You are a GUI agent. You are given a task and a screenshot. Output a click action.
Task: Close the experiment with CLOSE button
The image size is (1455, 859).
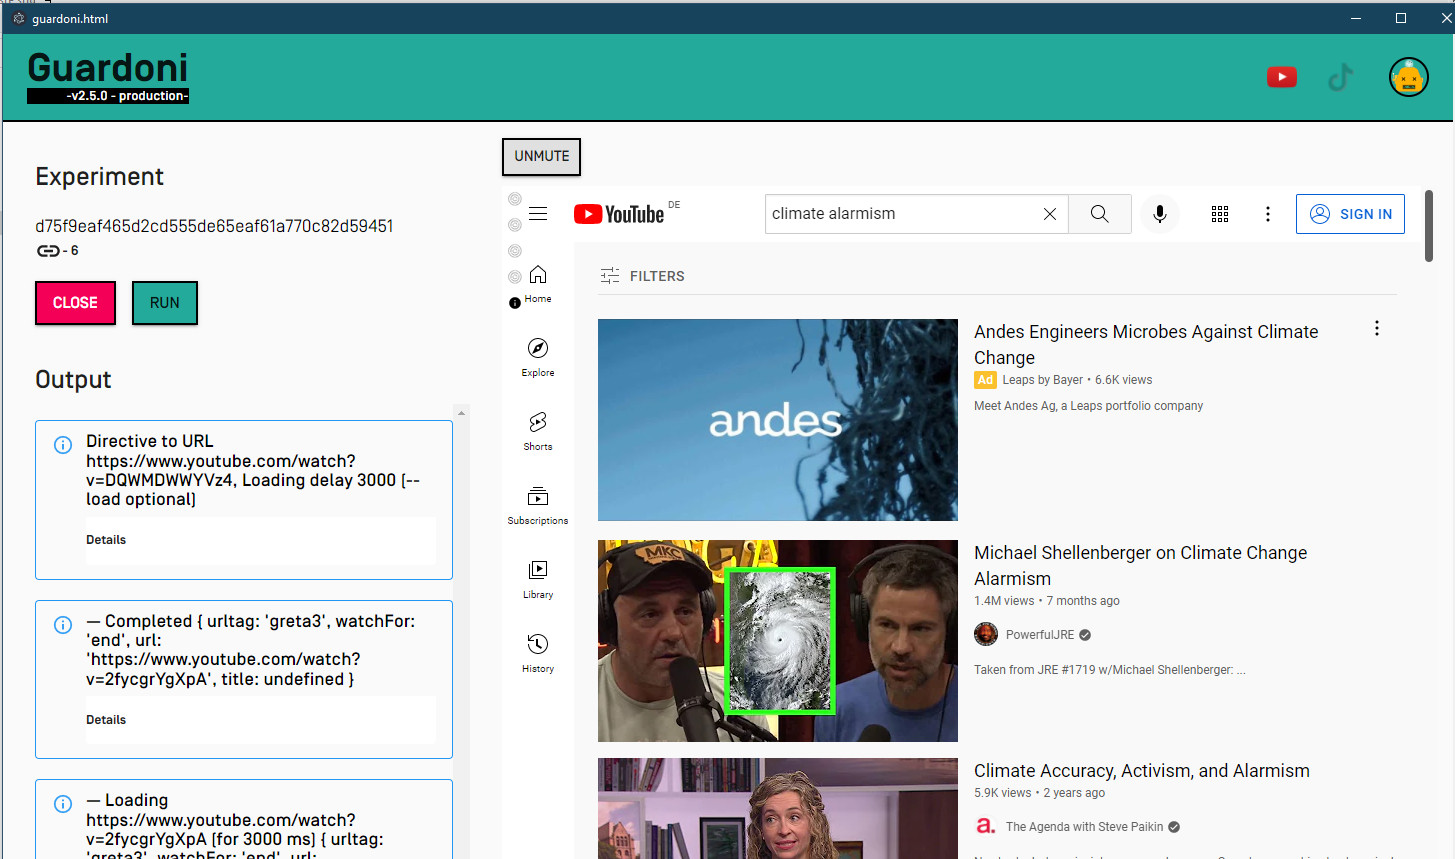tap(75, 303)
